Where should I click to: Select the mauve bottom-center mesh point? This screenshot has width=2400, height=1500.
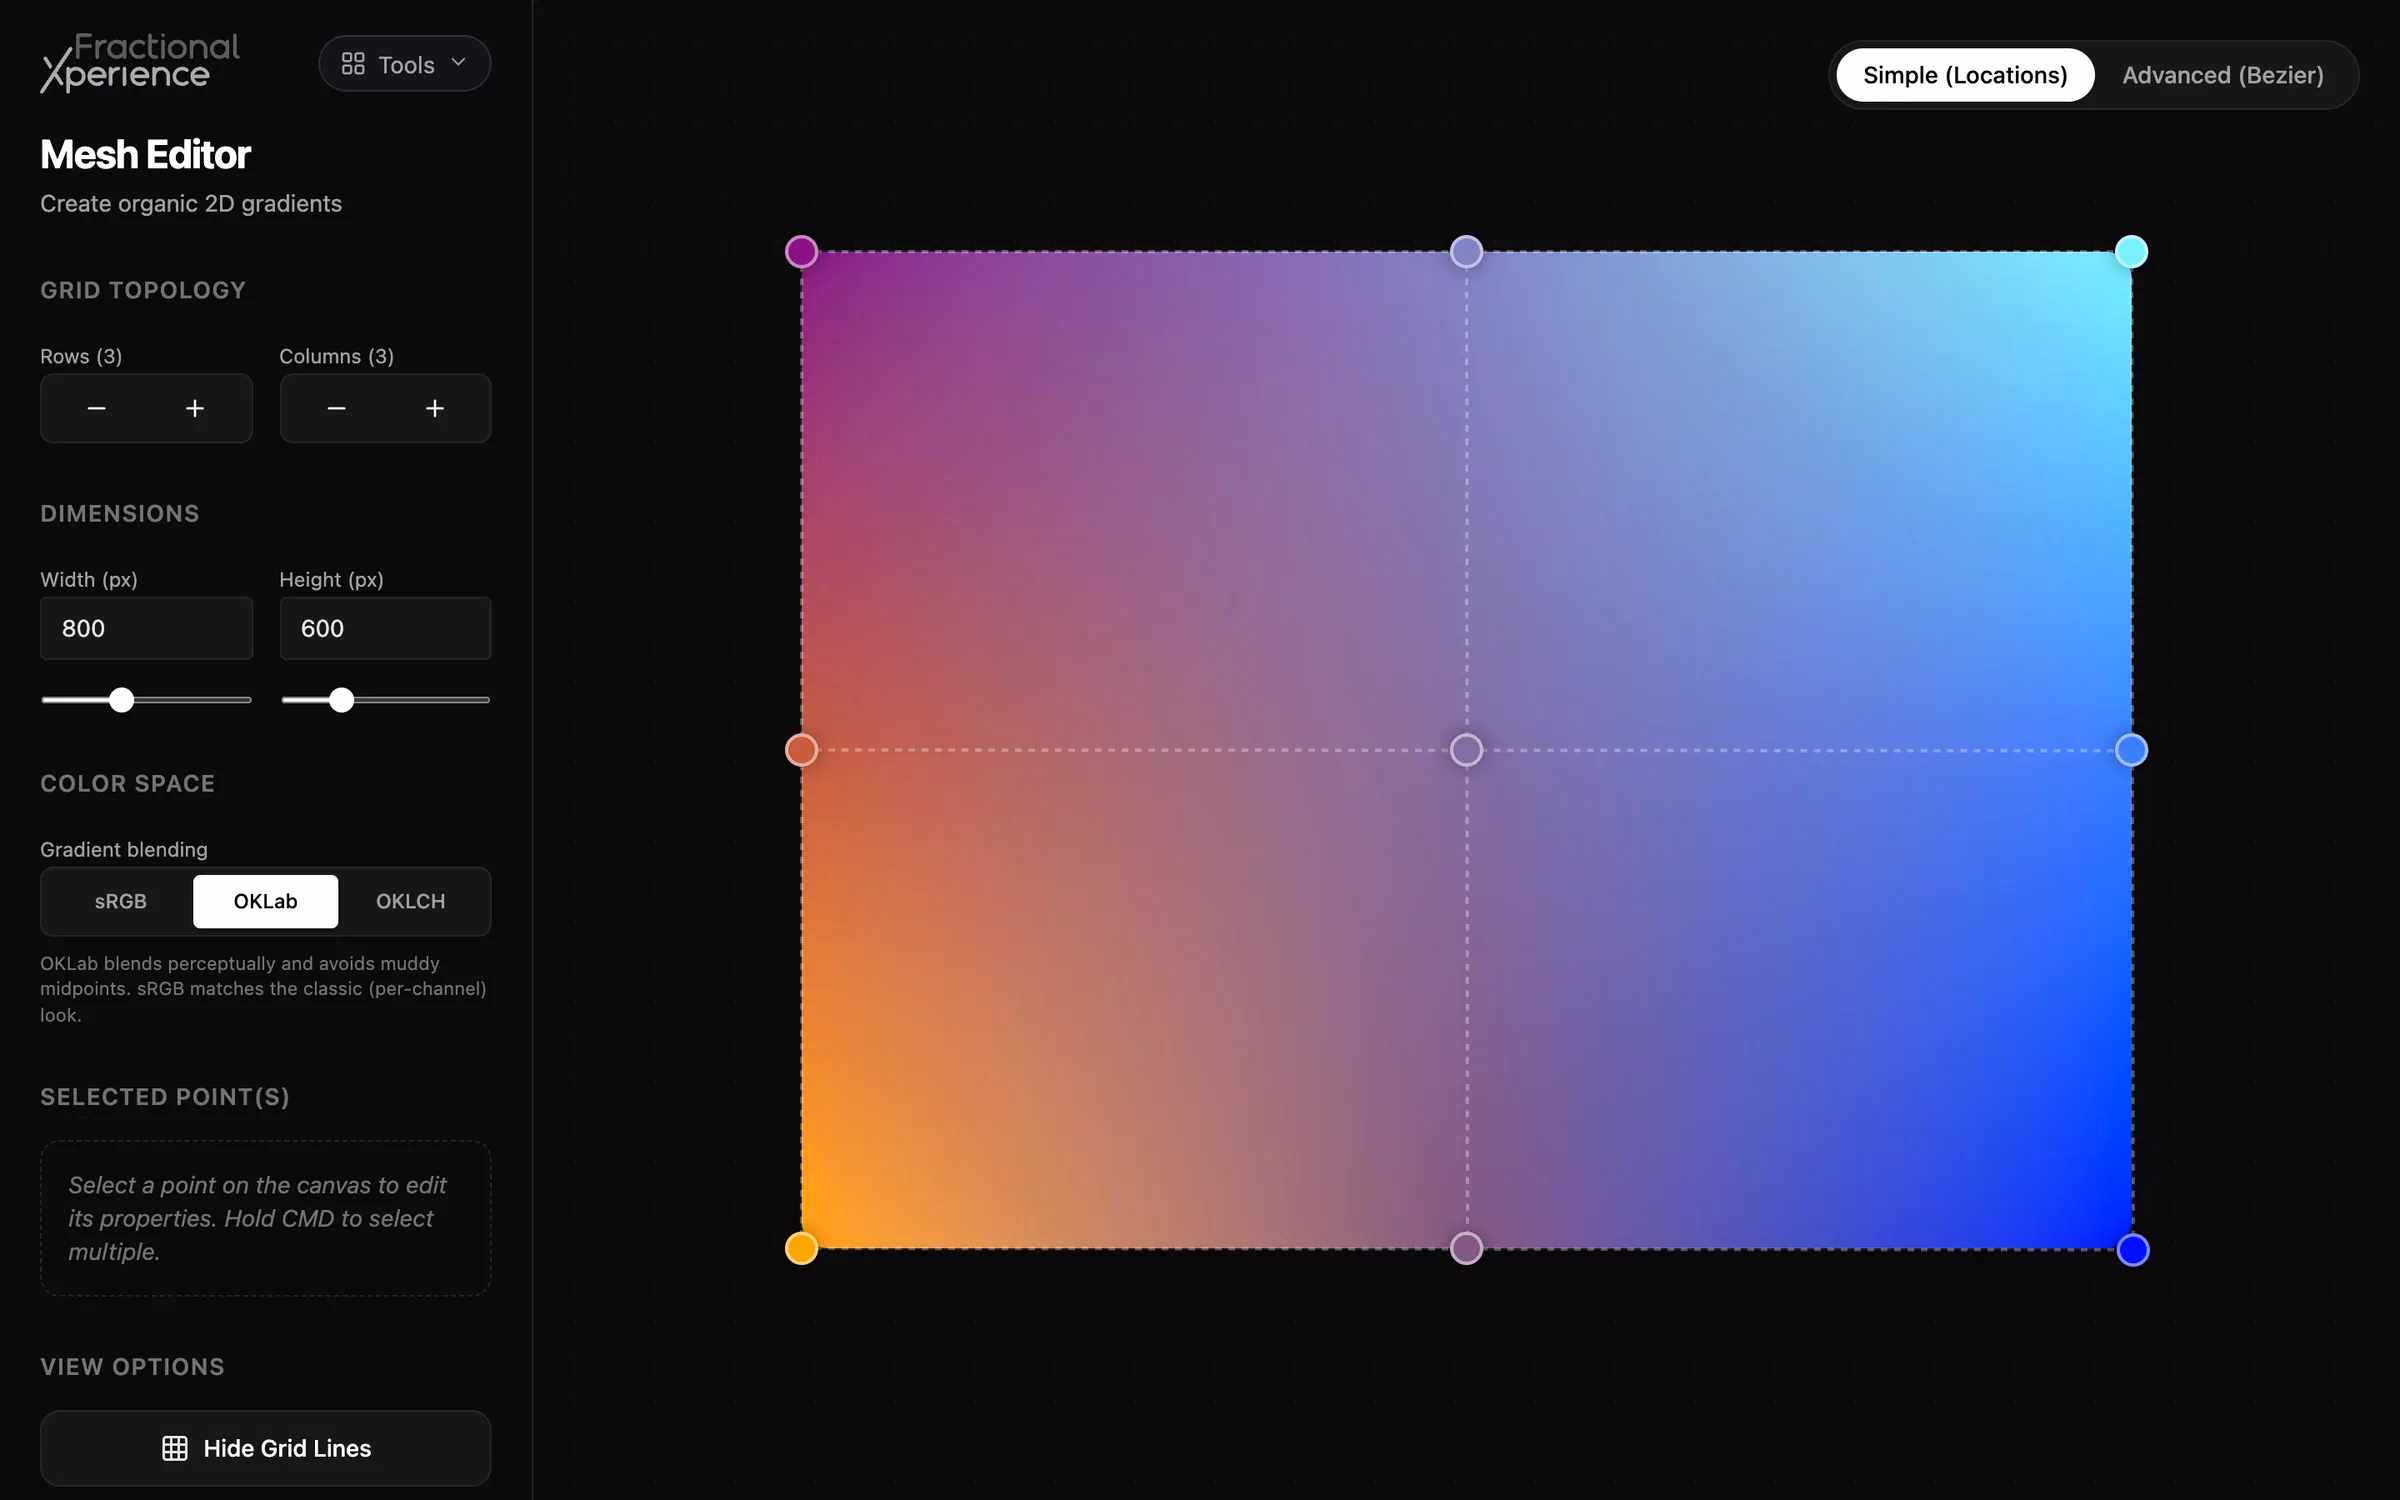(1466, 1248)
